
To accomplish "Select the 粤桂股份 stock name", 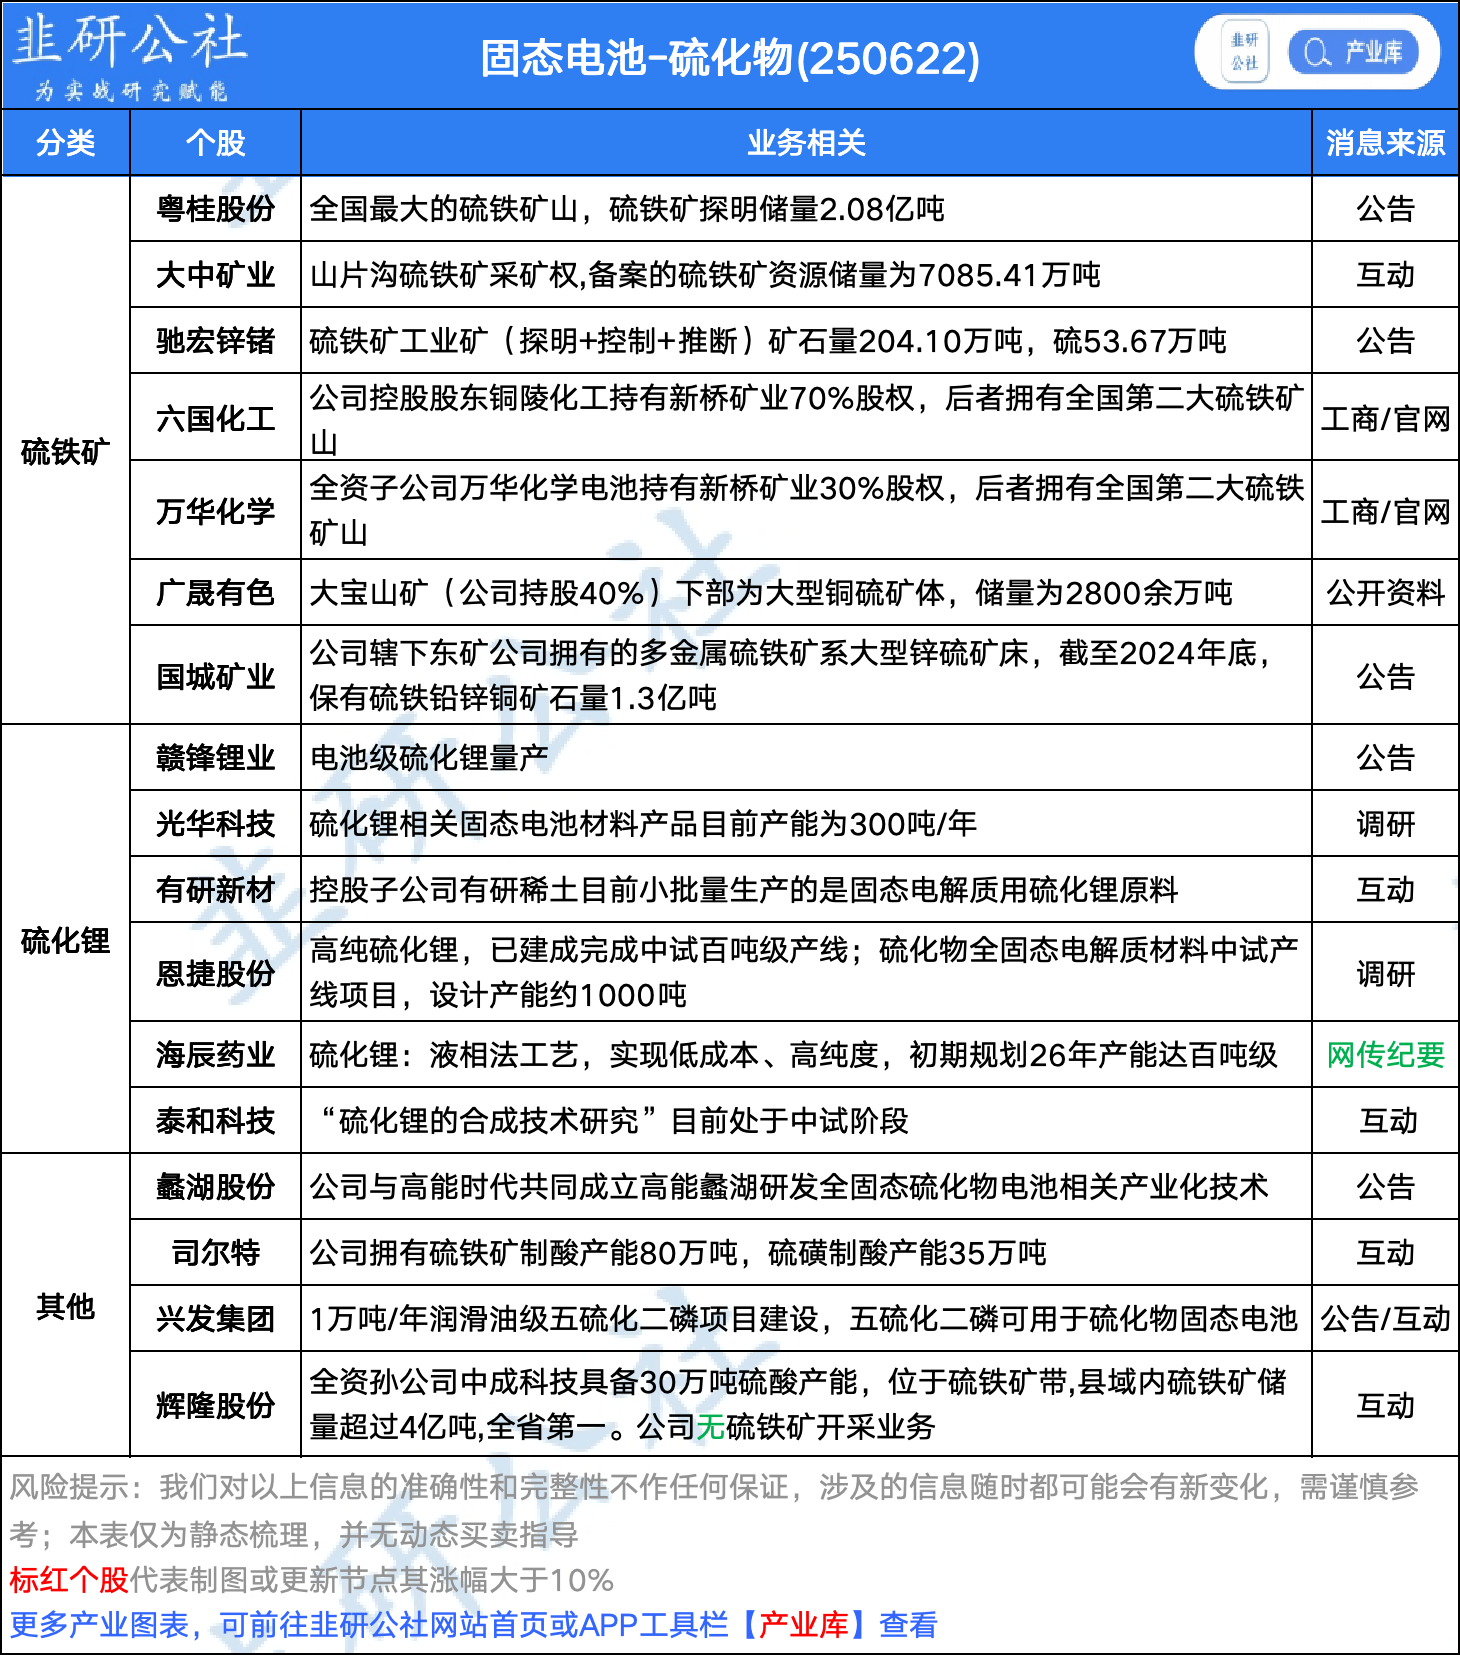I will [x=215, y=209].
